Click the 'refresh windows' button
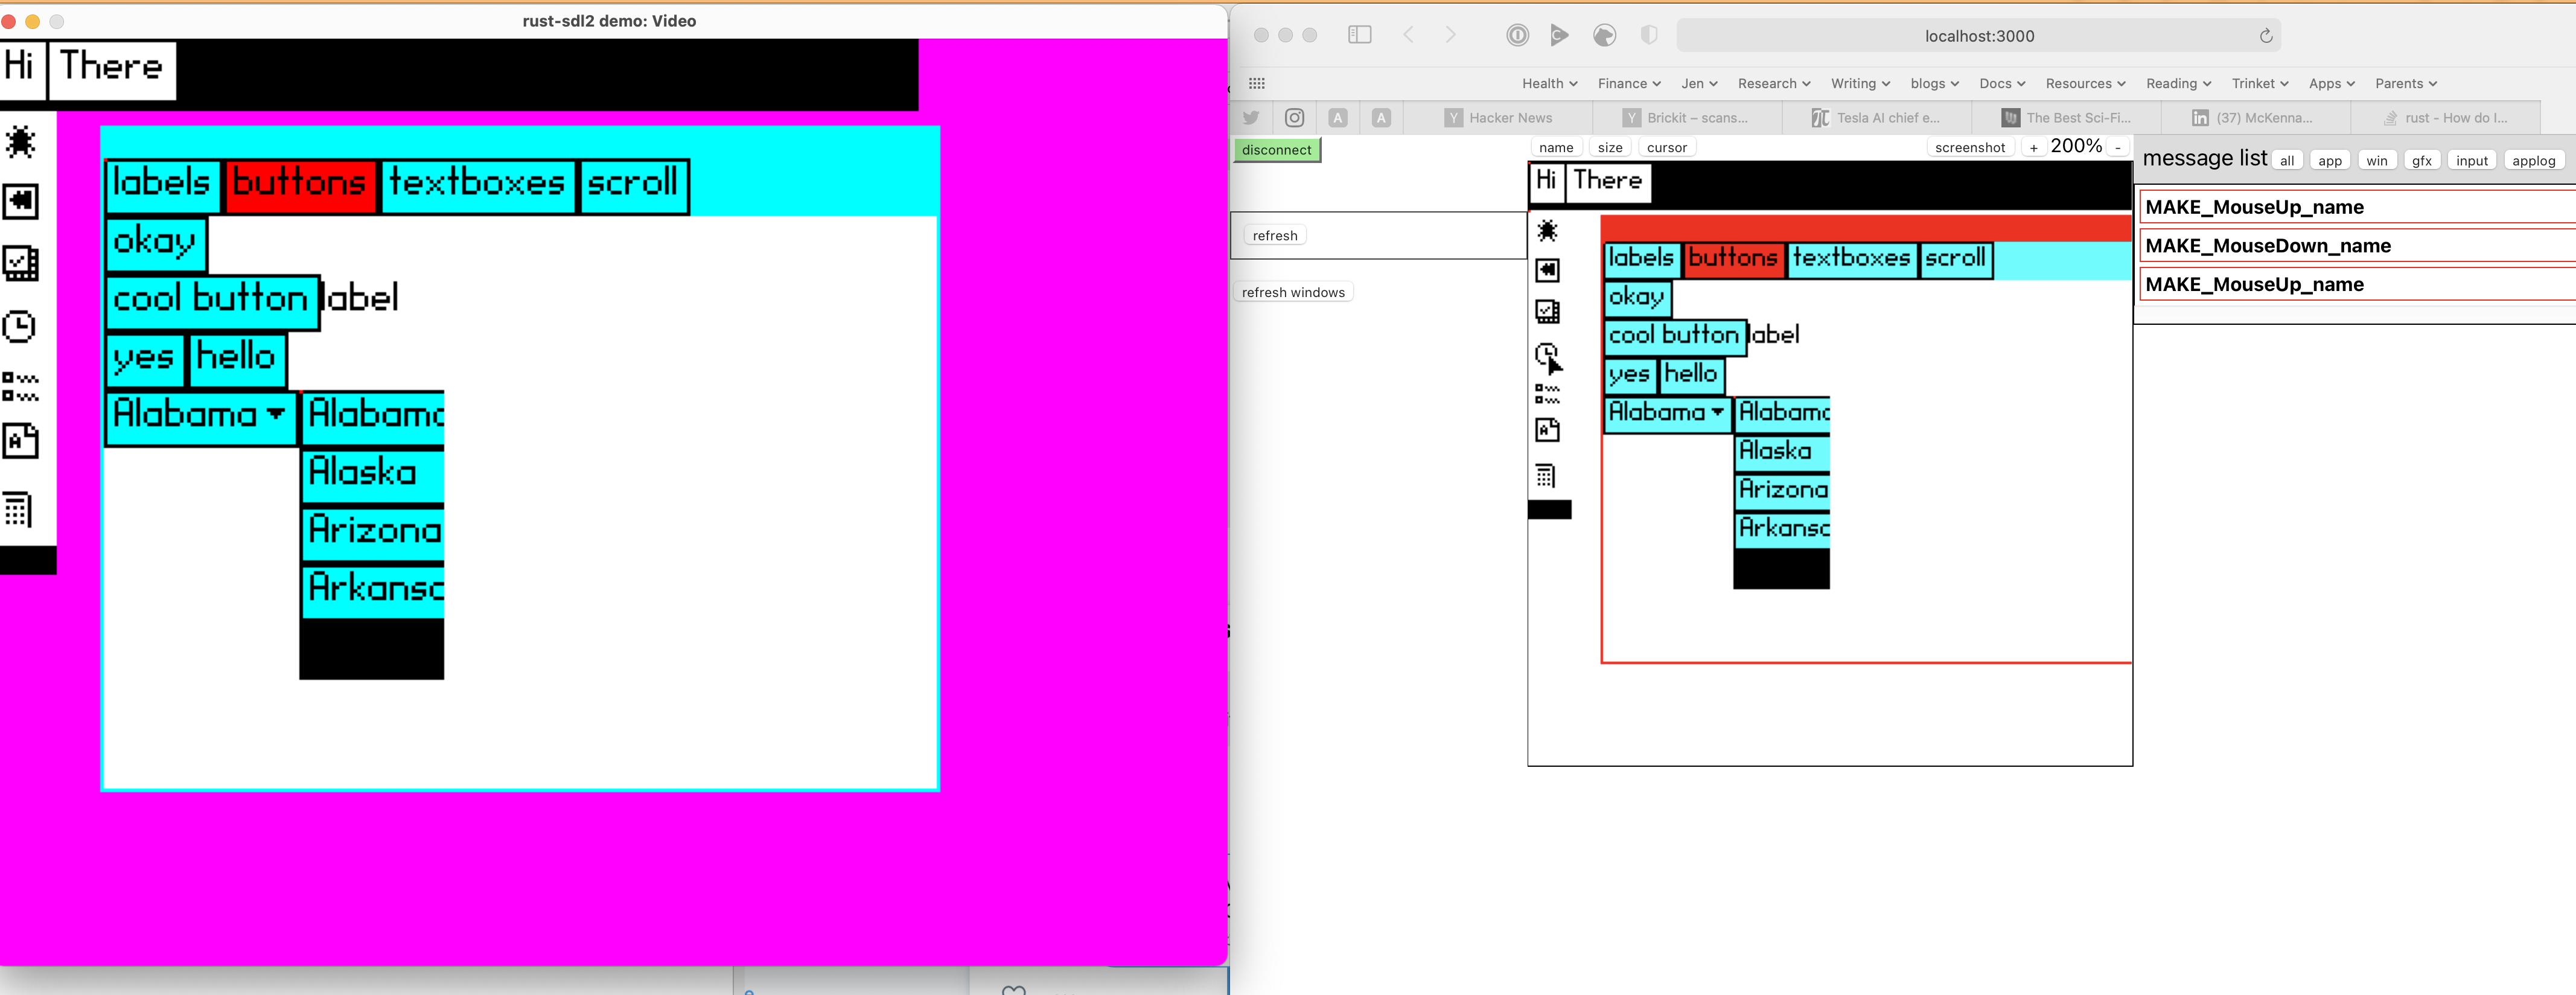This screenshot has height=995, width=2576. click(1293, 293)
